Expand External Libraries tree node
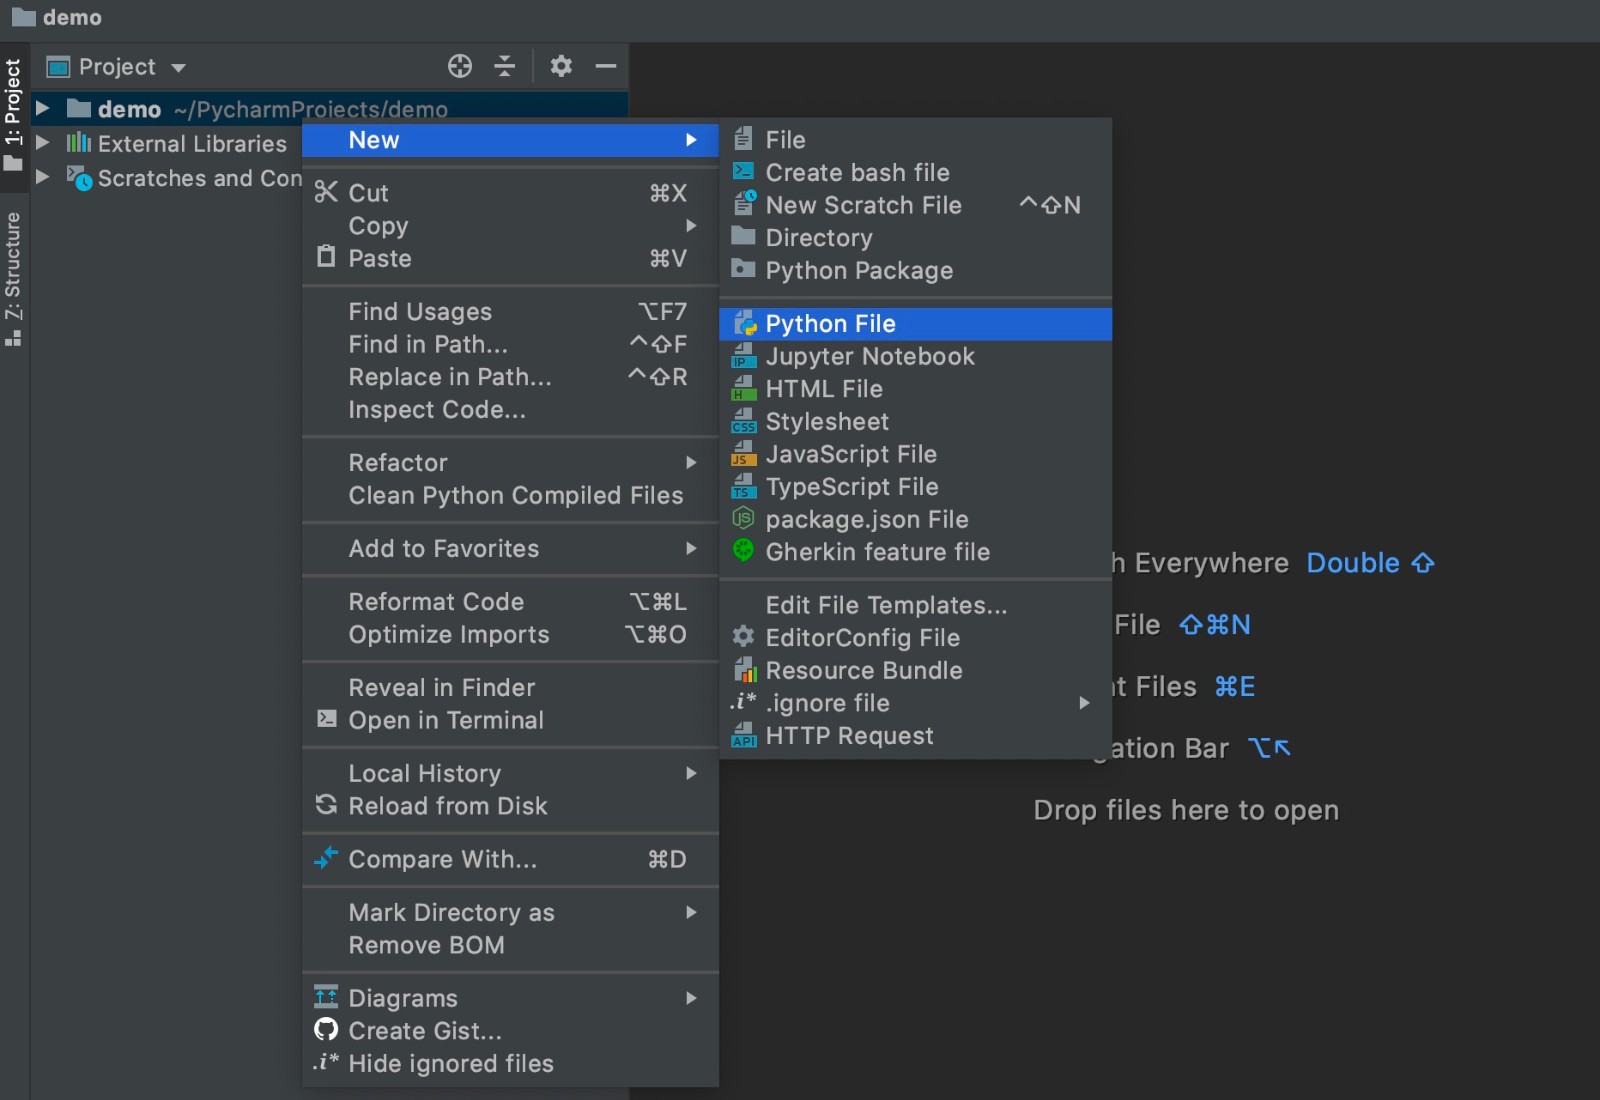This screenshot has height=1100, width=1600. (x=42, y=142)
